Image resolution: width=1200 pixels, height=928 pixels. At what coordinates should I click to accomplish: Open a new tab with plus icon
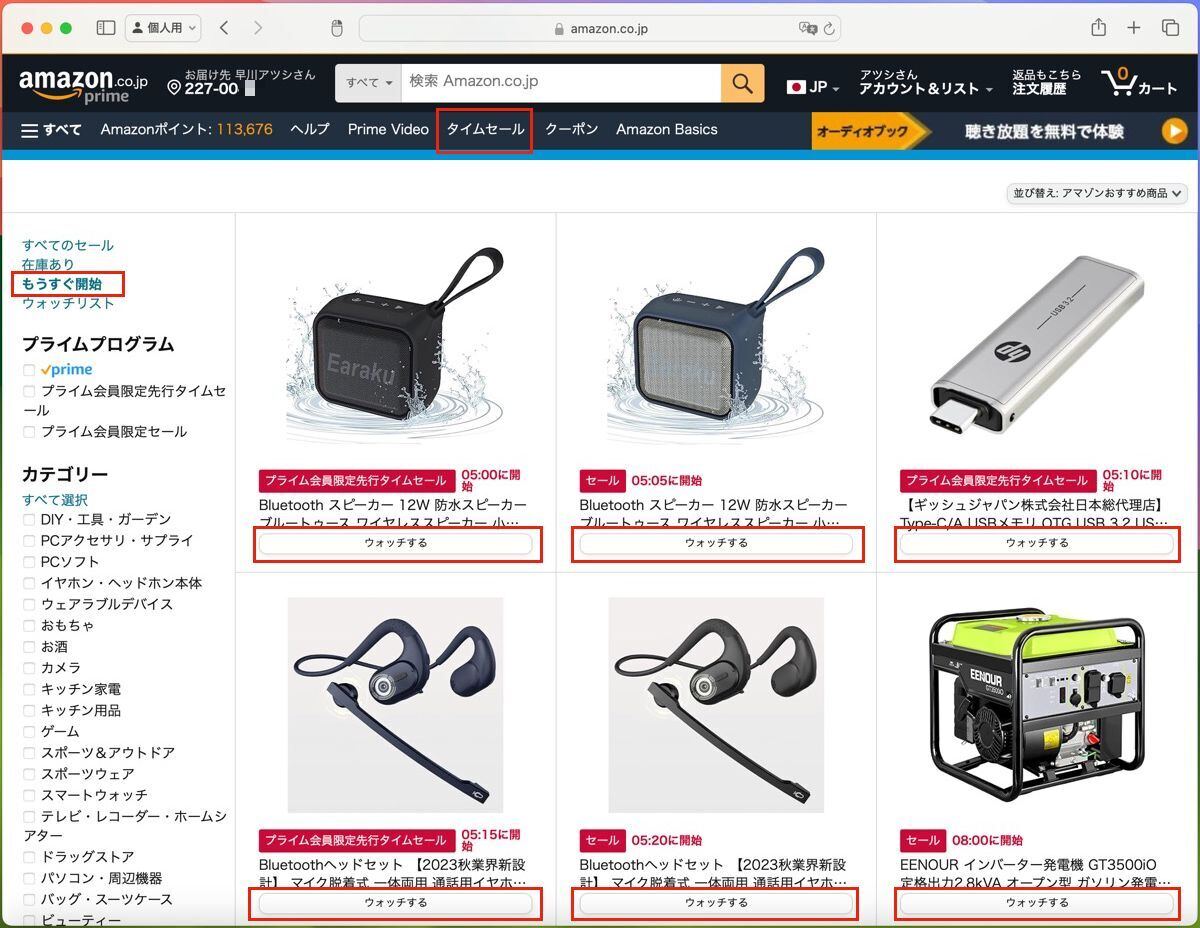tap(1133, 28)
